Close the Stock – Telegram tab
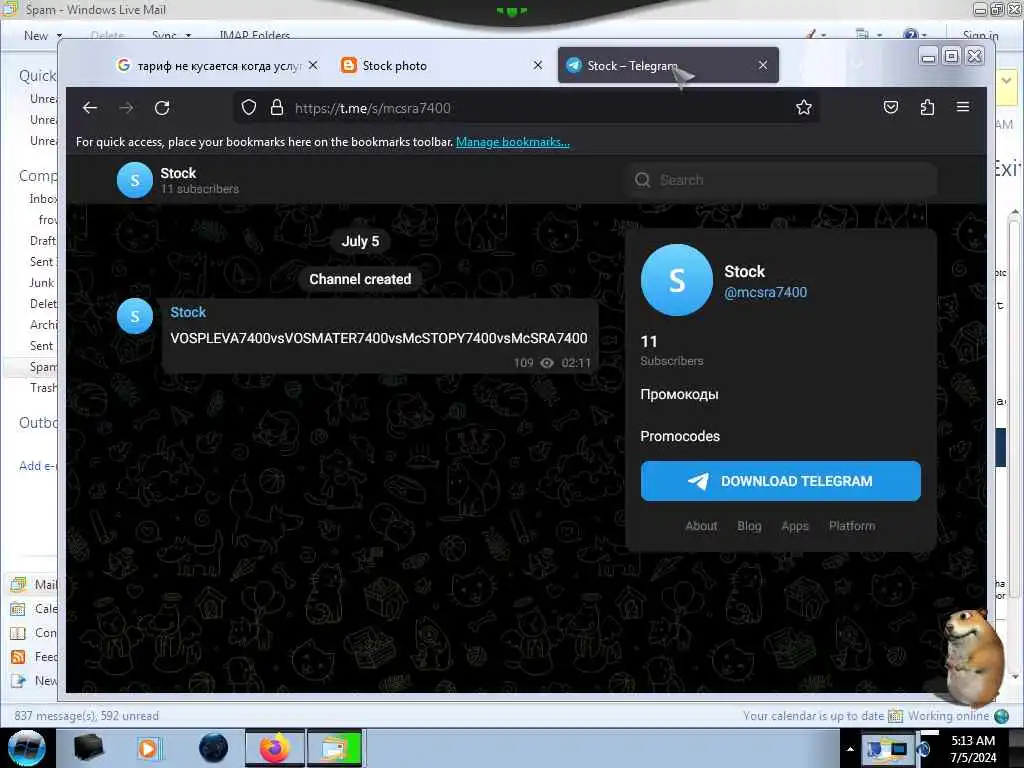 [x=763, y=65]
